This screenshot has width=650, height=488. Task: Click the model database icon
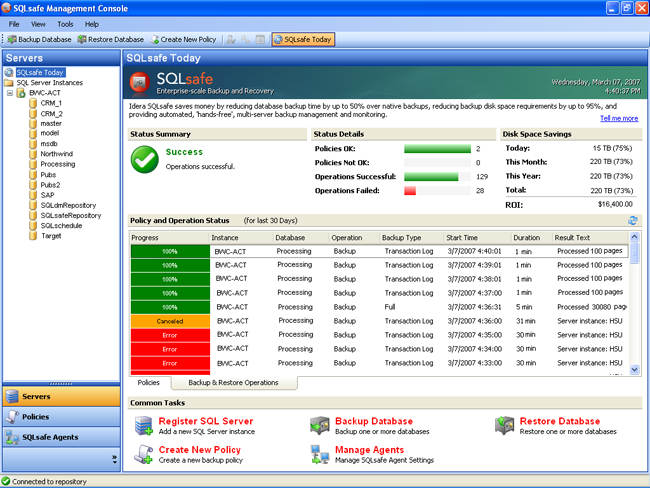pos(33,133)
